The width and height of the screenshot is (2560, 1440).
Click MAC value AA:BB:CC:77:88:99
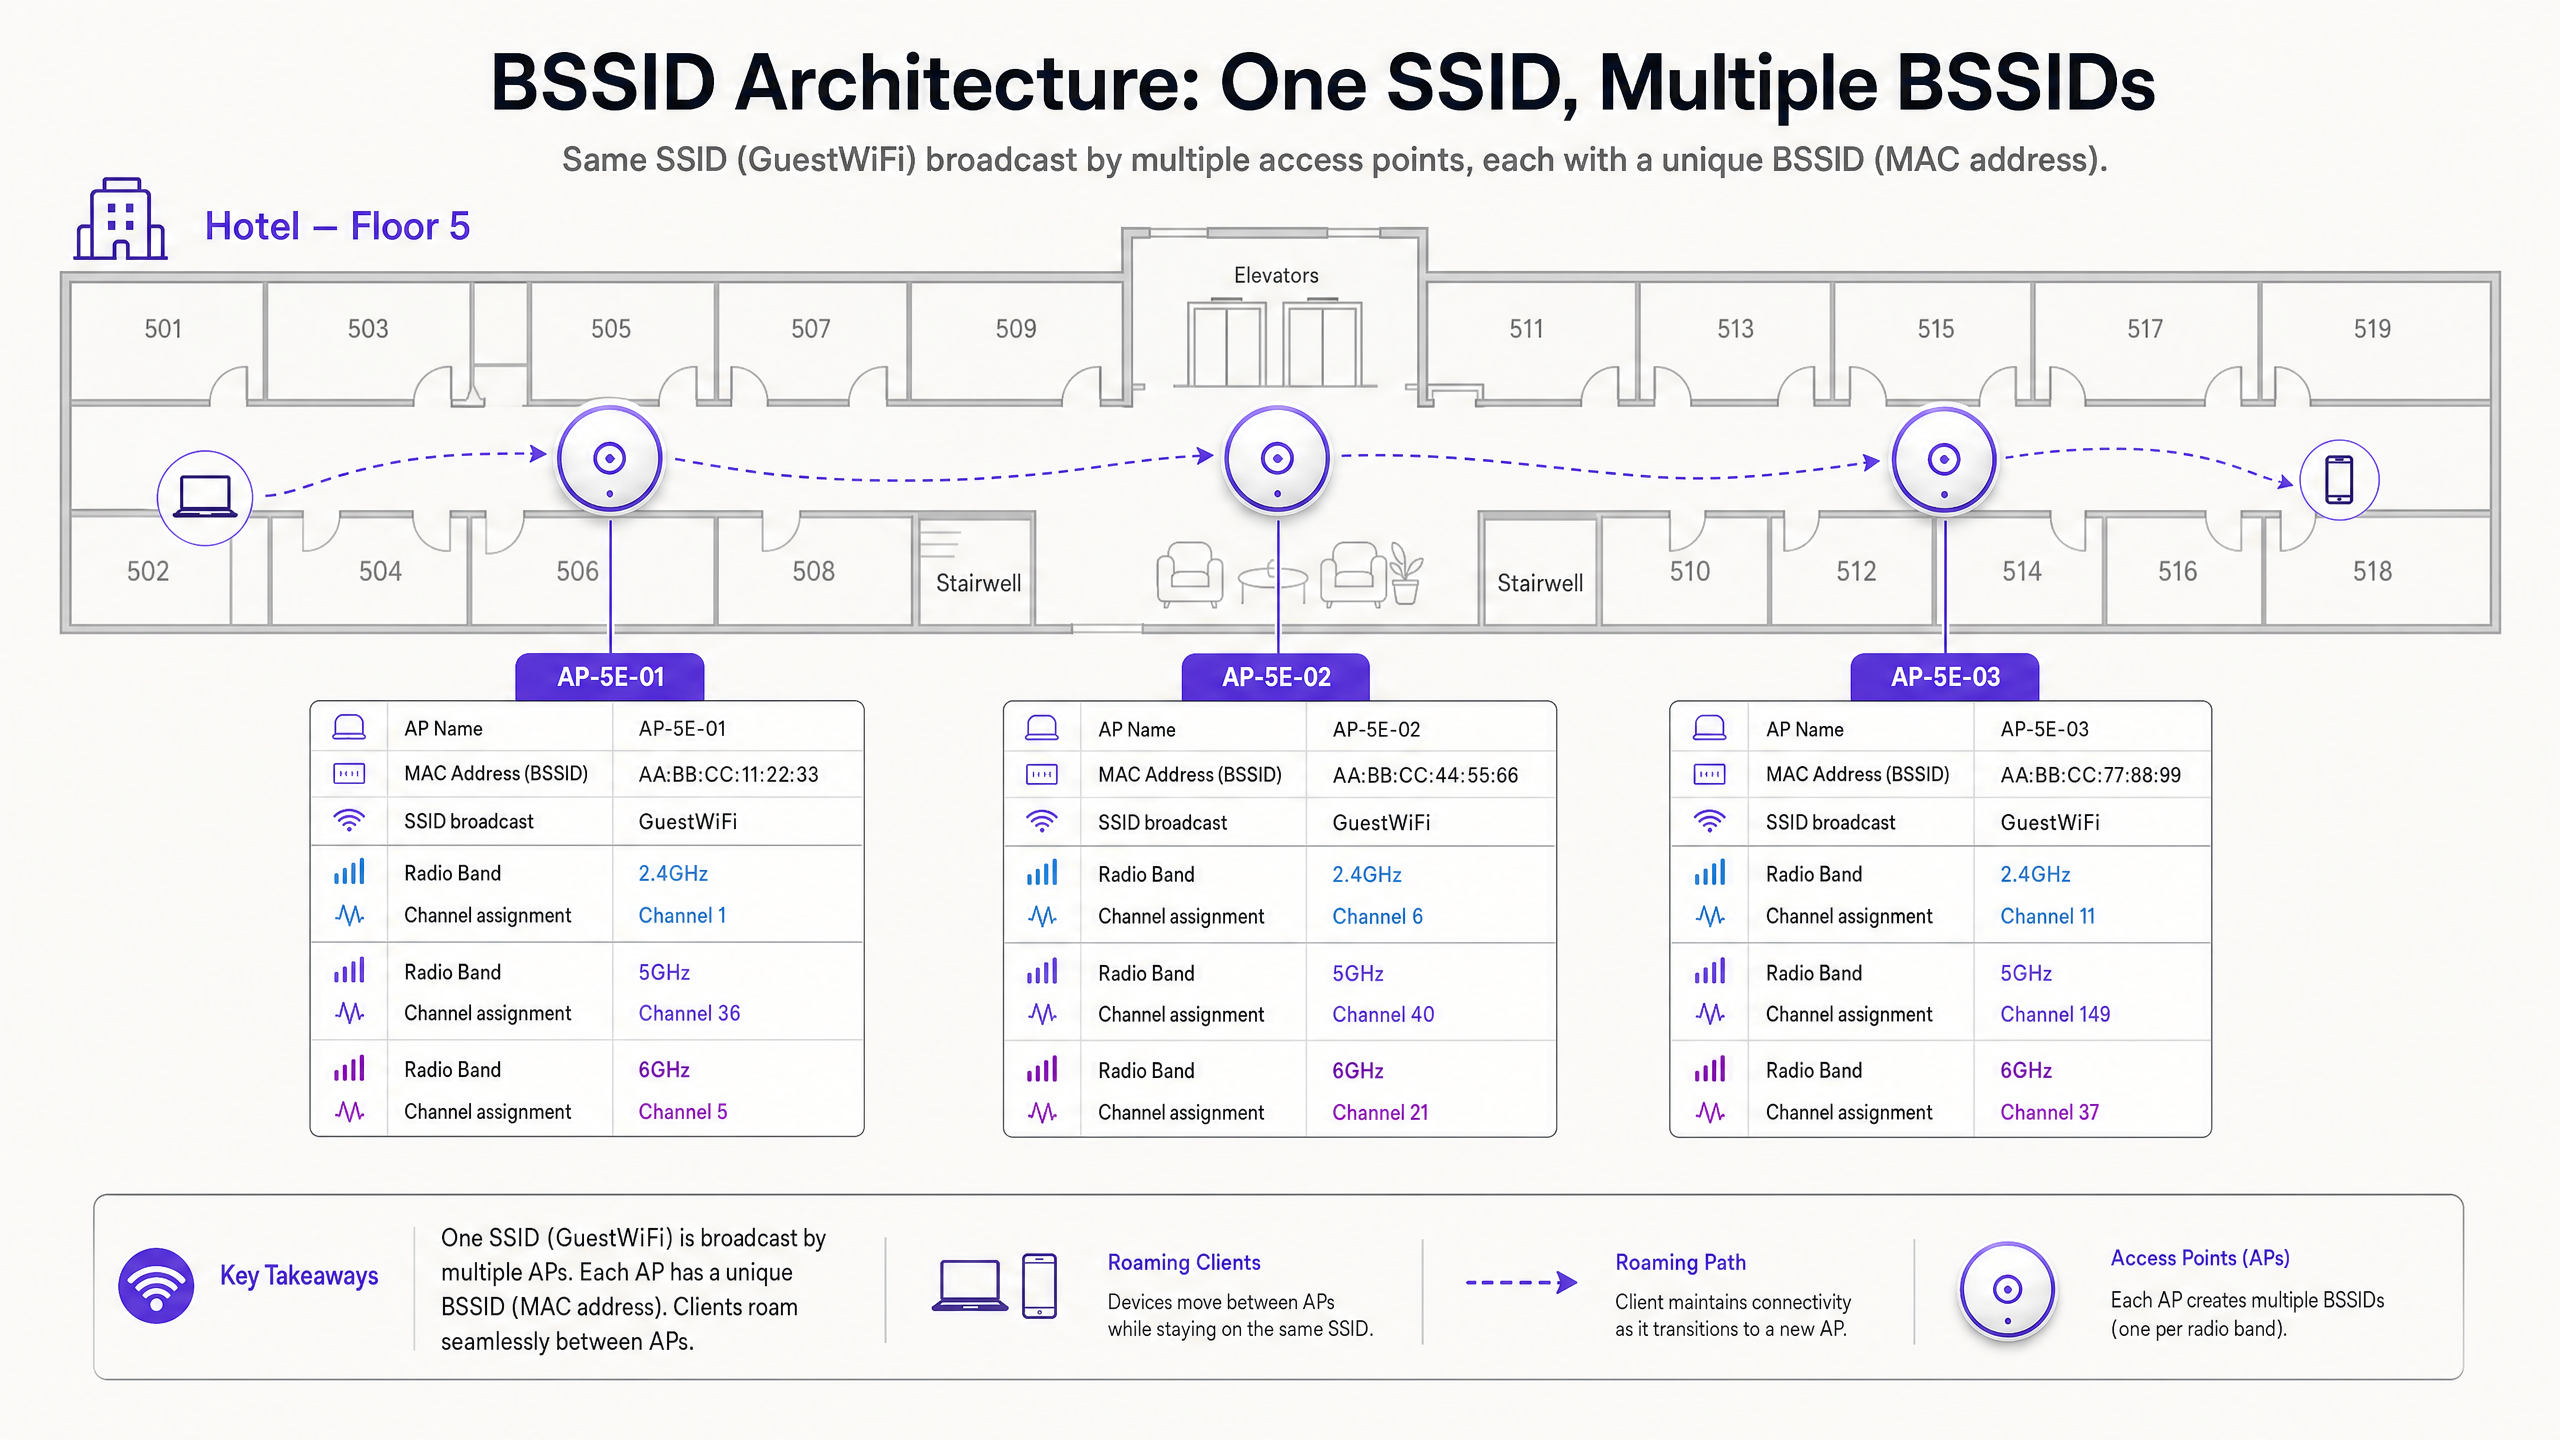2090,775
